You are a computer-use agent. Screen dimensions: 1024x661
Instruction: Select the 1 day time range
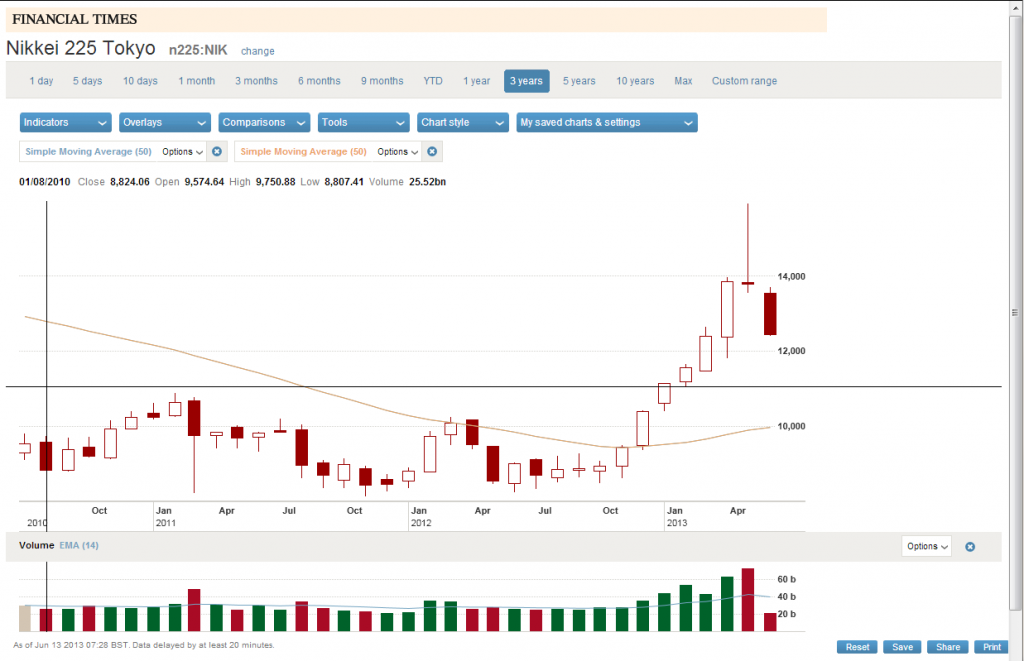pyautogui.click(x=41, y=81)
